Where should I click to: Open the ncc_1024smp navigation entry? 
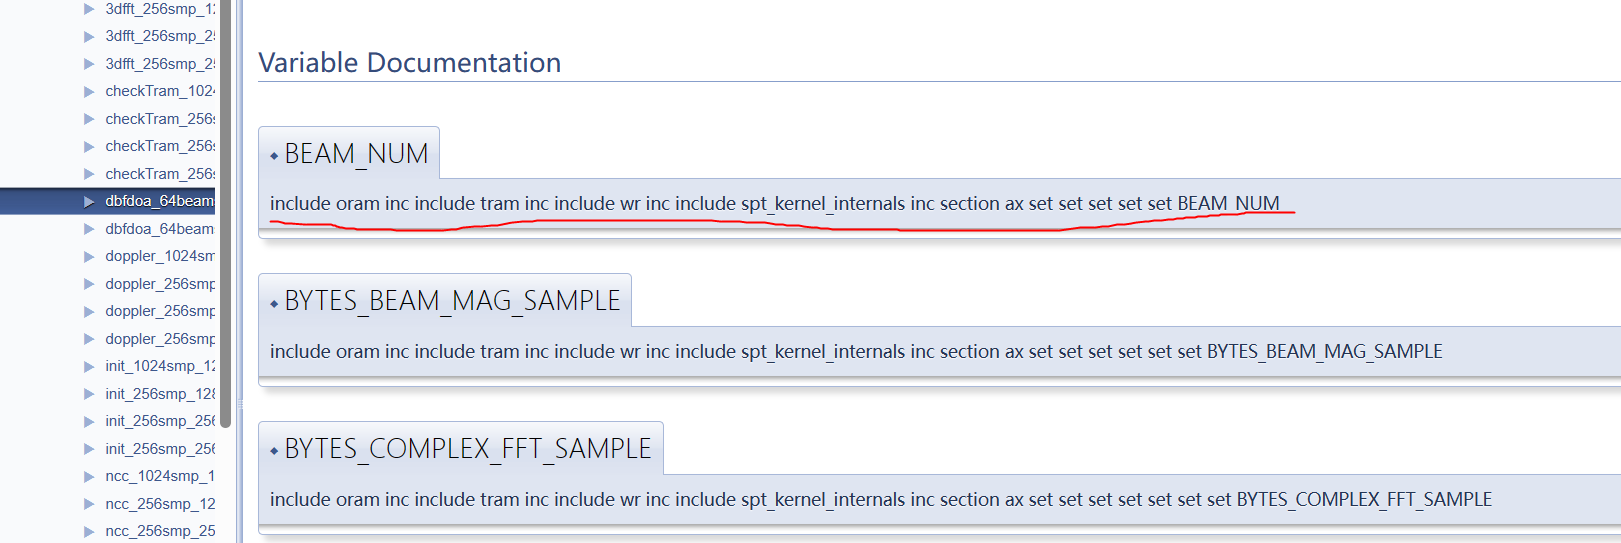click(159, 476)
